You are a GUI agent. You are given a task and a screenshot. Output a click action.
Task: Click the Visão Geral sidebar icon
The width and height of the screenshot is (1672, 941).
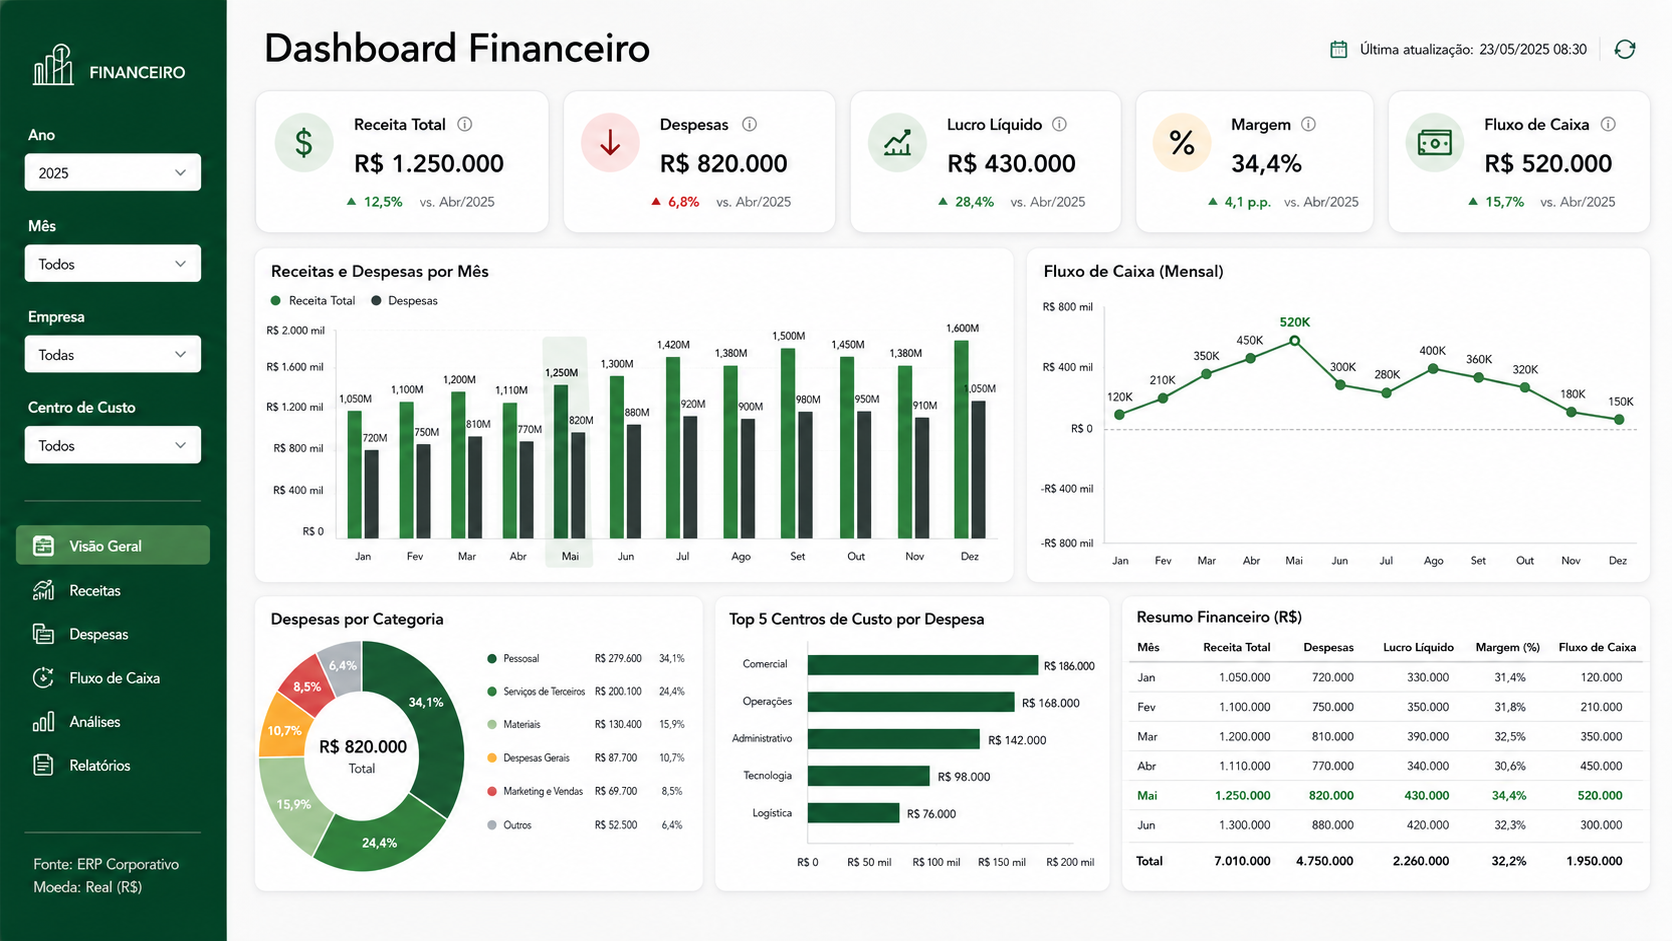(x=43, y=546)
